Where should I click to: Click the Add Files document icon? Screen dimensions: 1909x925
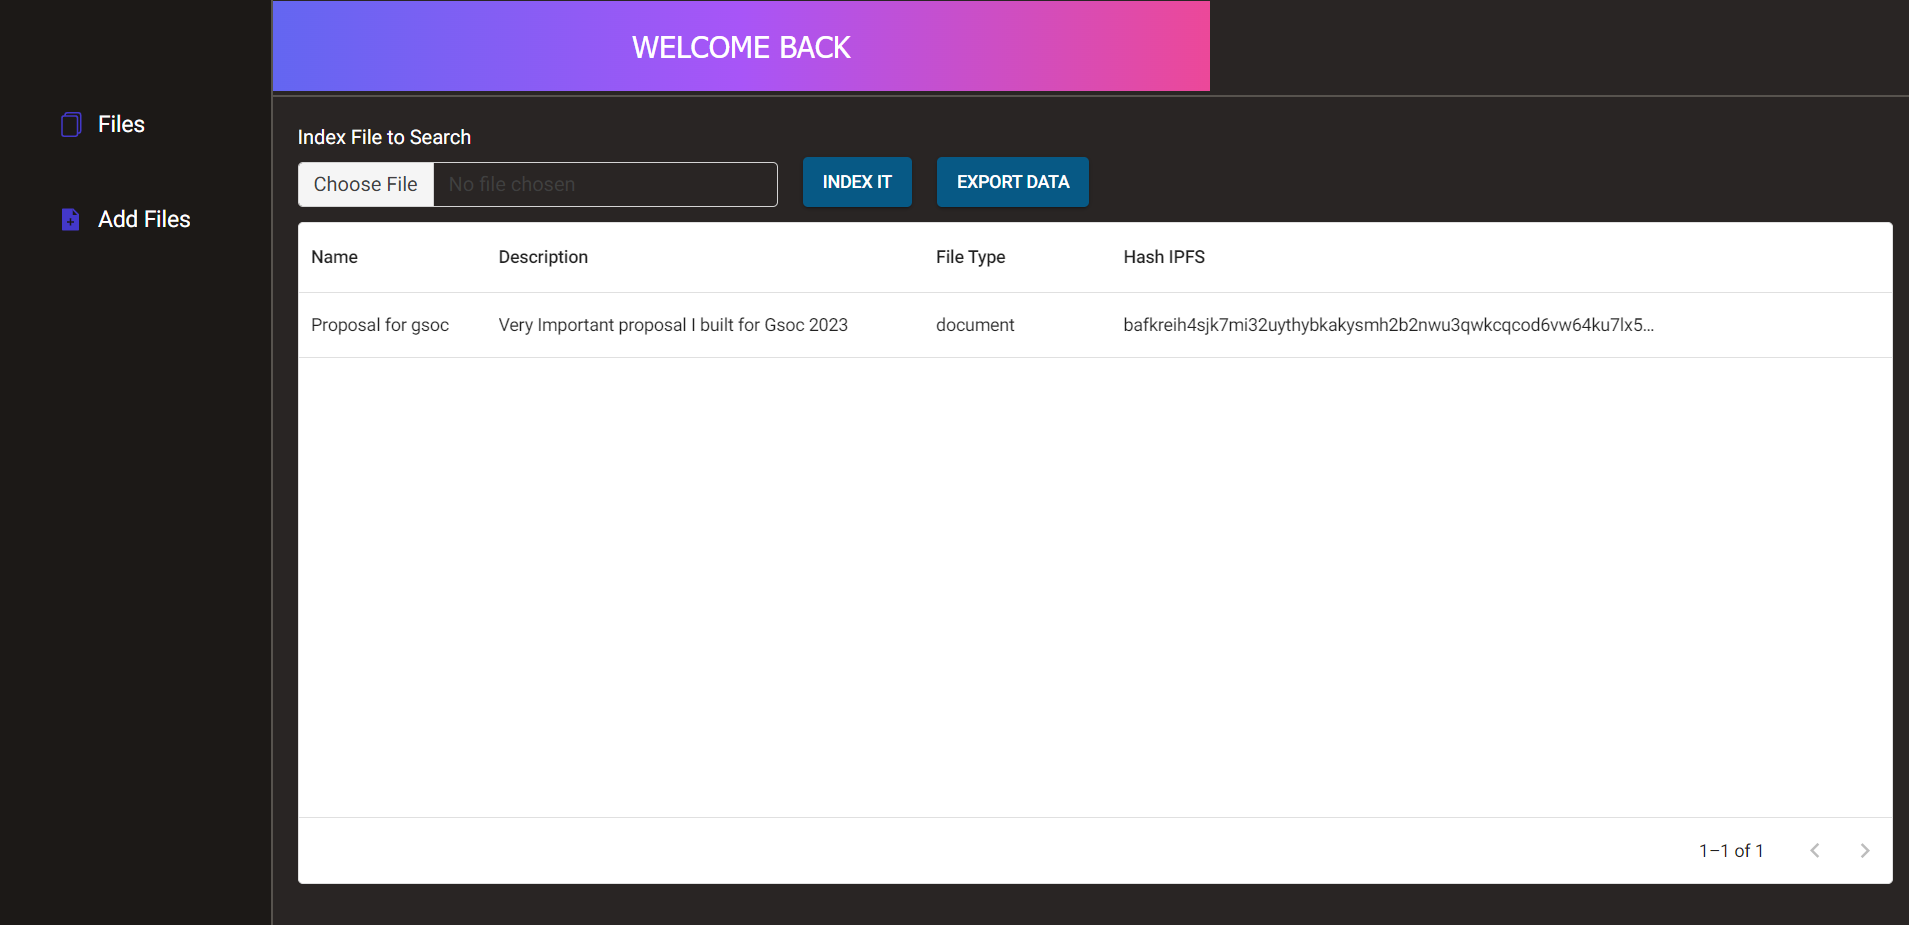click(x=70, y=219)
